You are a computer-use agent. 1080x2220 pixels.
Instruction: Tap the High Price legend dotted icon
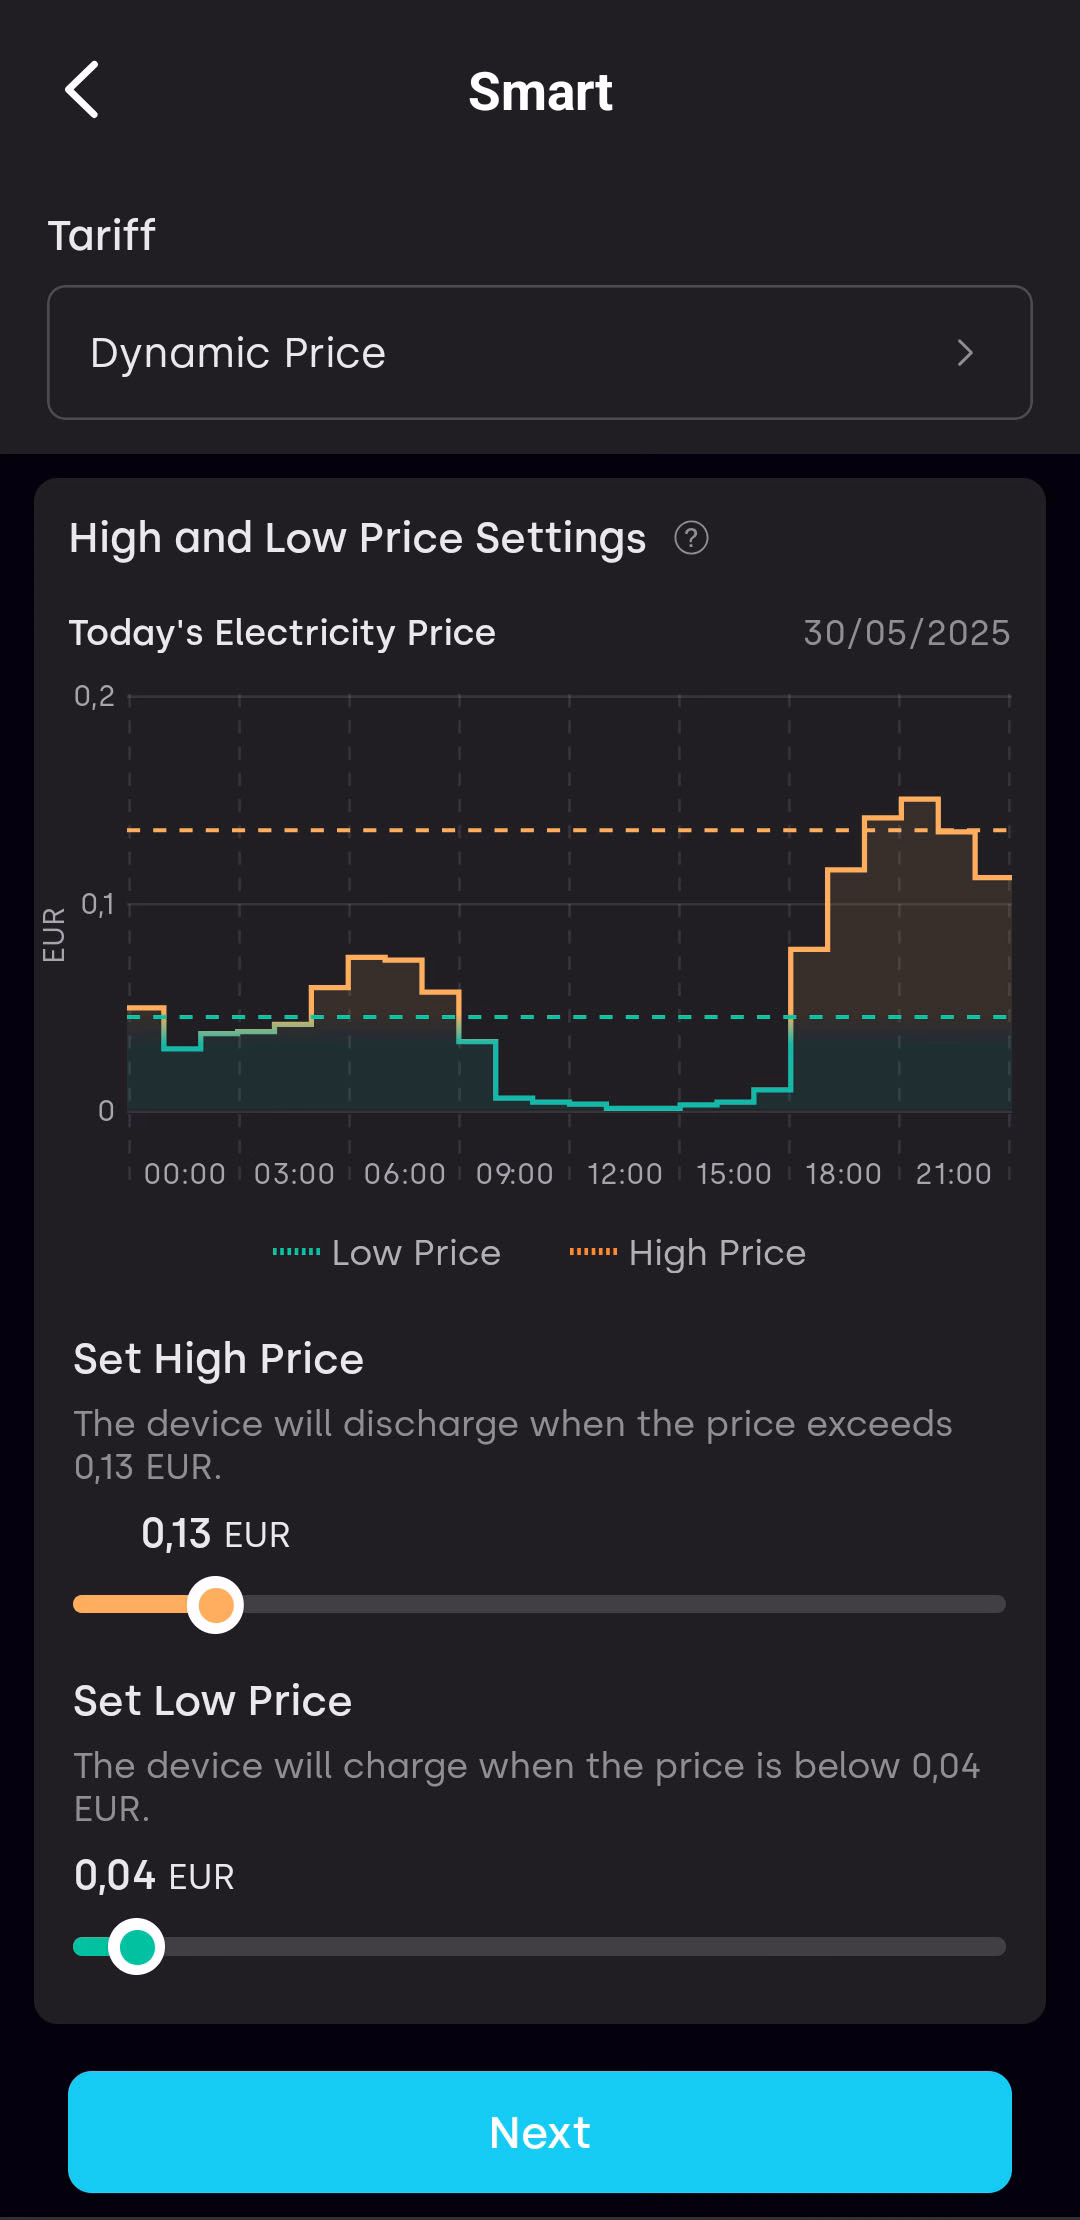(x=593, y=1252)
